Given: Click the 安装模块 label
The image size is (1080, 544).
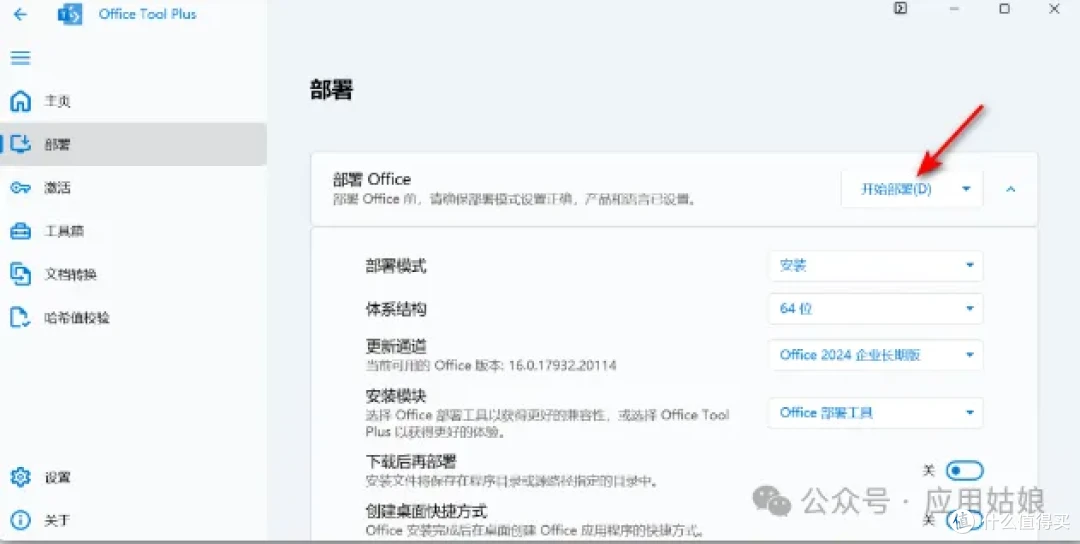Looking at the screenshot, I should coord(396,396).
